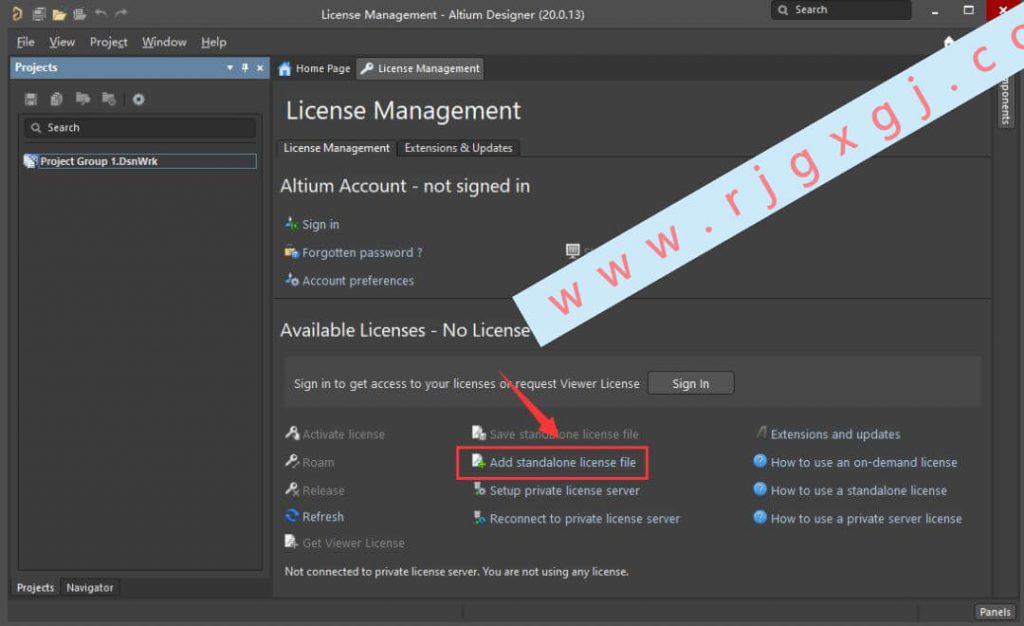The height and width of the screenshot is (626, 1024).
Task: Open the File menu
Action: pos(25,42)
